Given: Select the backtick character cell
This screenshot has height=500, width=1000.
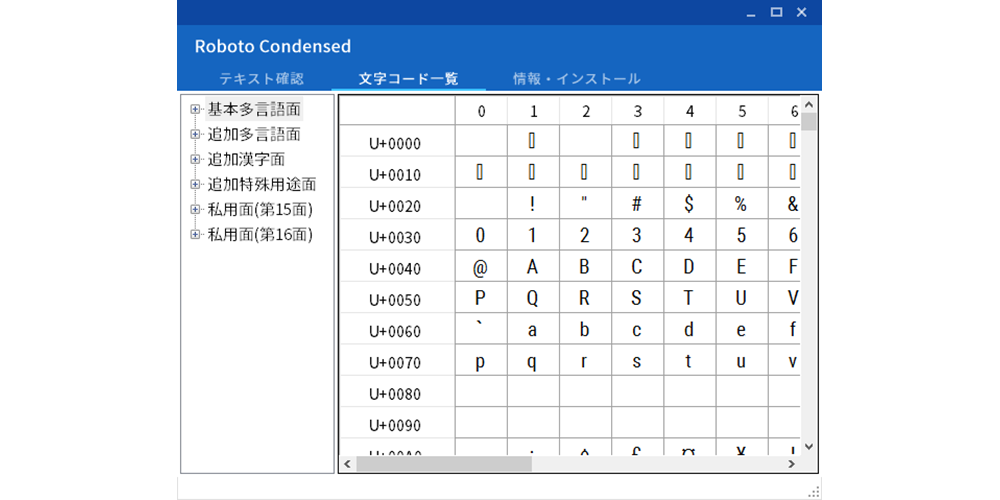Looking at the screenshot, I should 482,329.
